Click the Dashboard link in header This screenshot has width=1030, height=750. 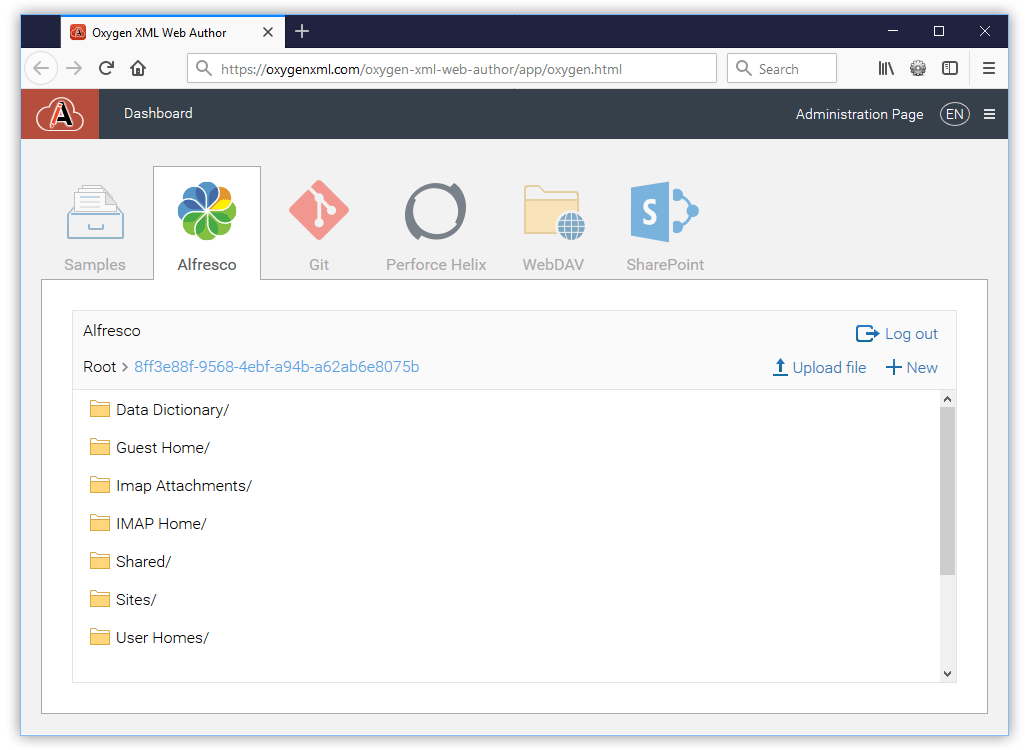click(158, 114)
